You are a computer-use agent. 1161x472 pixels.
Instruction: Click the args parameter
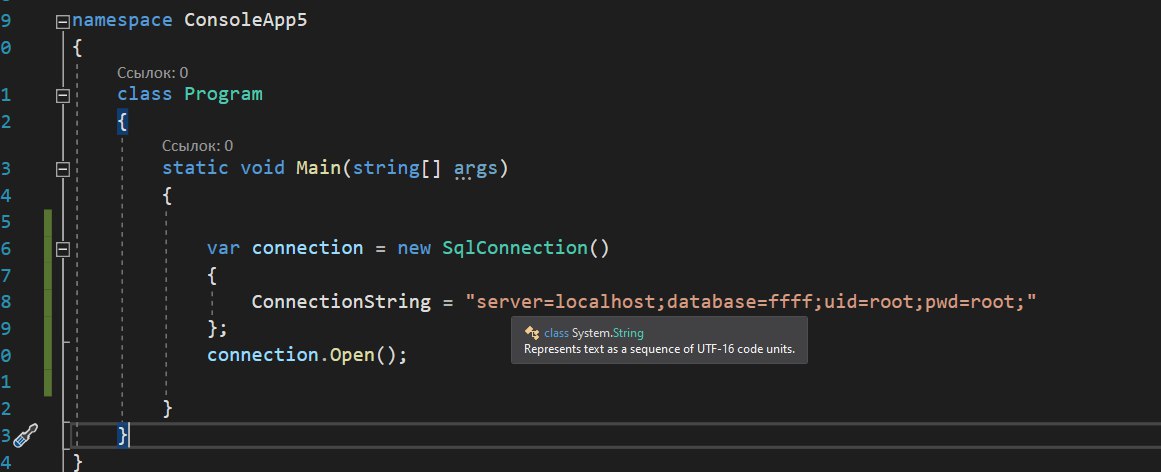tap(475, 168)
